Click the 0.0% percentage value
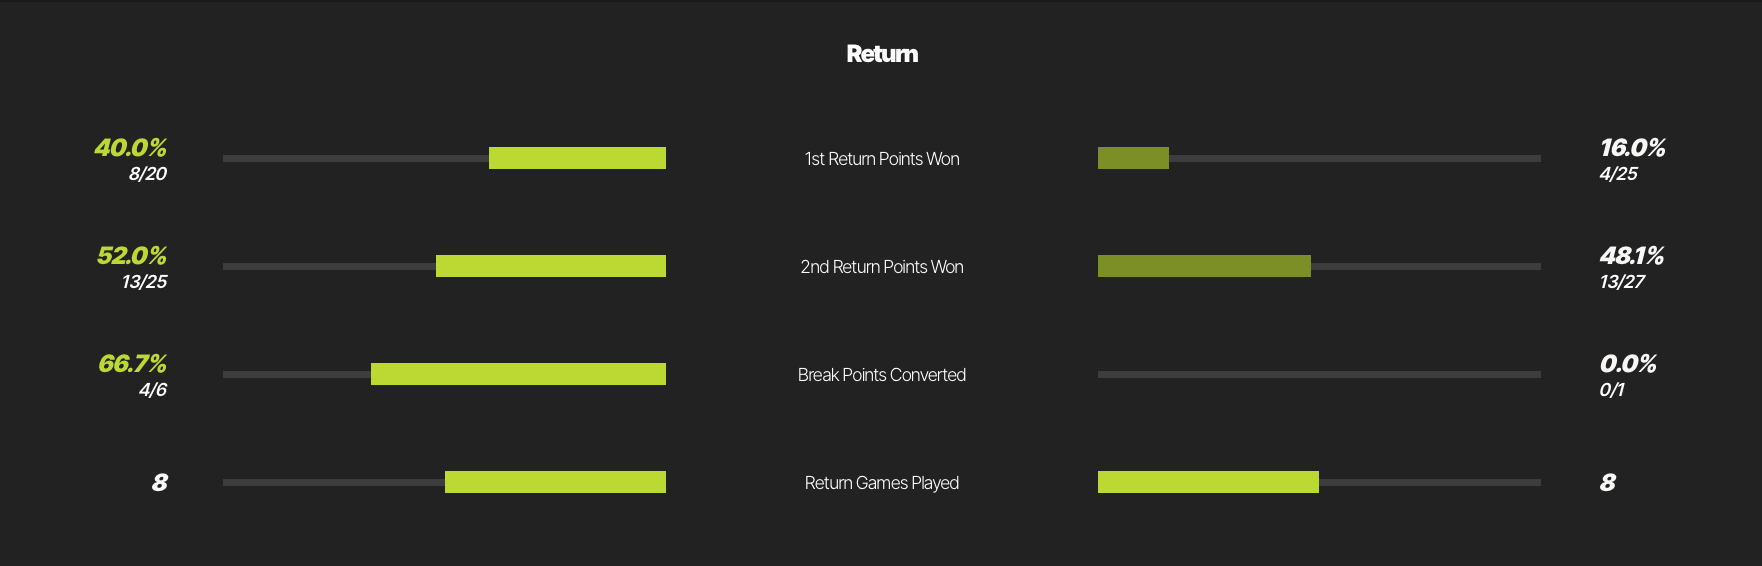The width and height of the screenshot is (1762, 566). pyautogui.click(x=1628, y=364)
